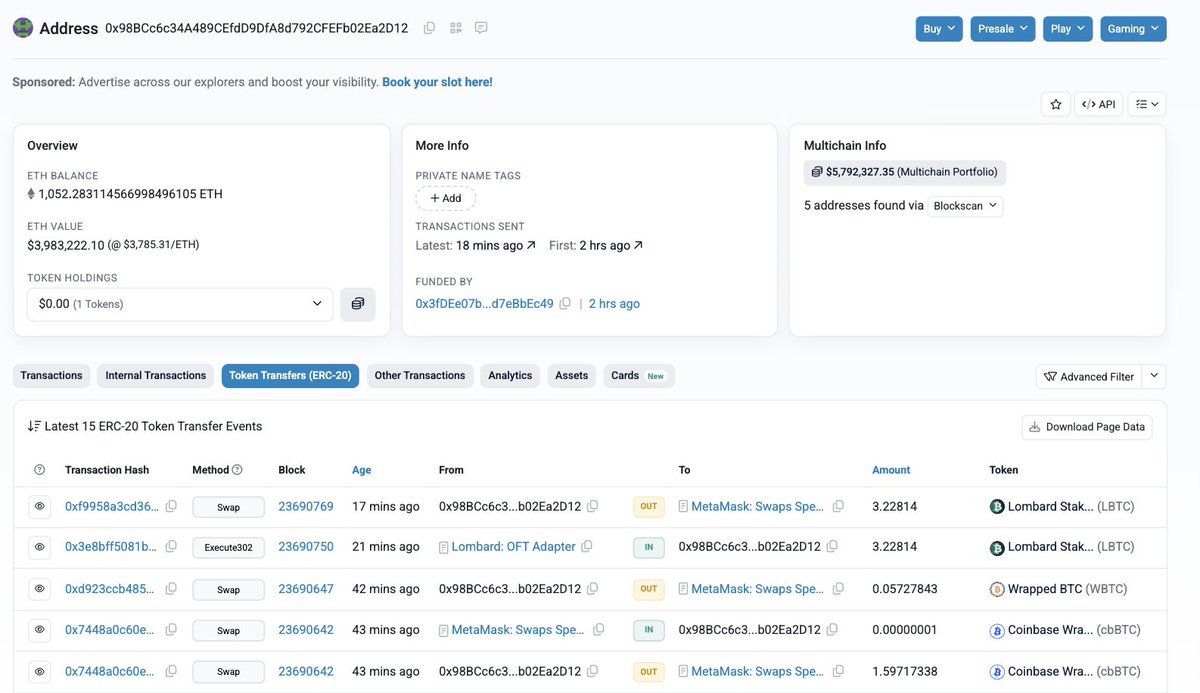Open the Analytics tab
The image size is (1200, 693).
pyautogui.click(x=510, y=376)
